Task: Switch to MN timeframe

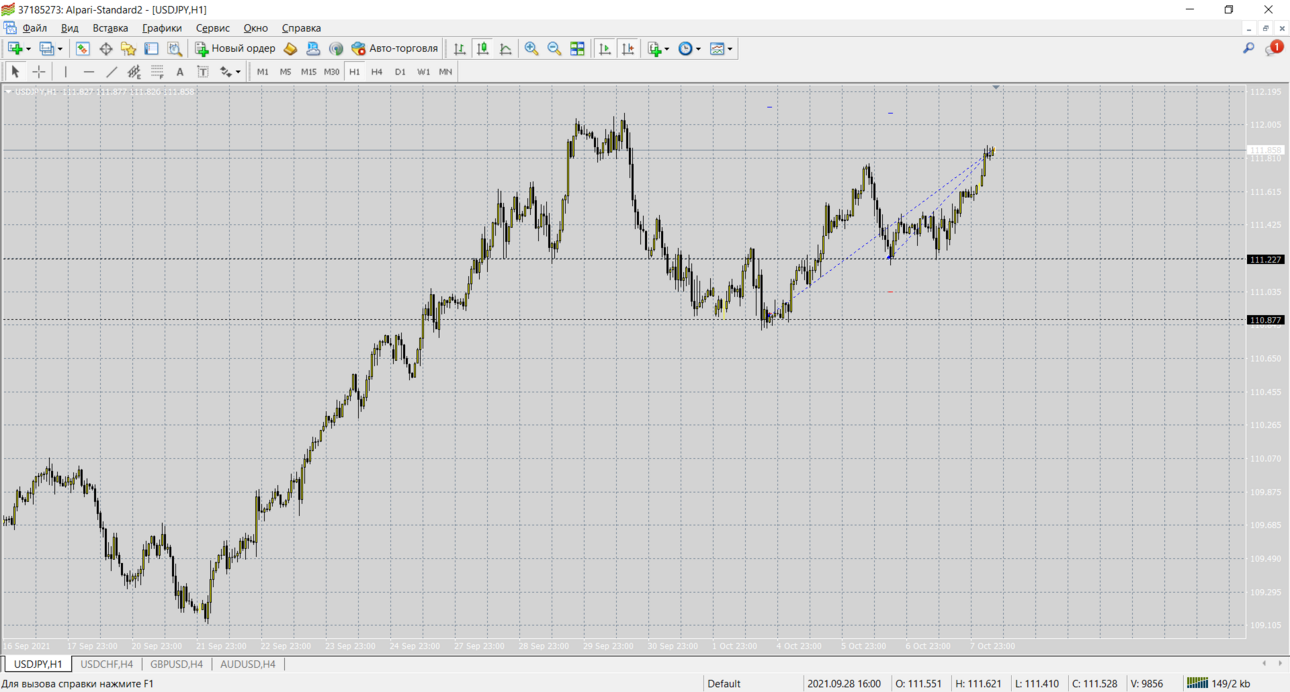Action: pyautogui.click(x=446, y=72)
